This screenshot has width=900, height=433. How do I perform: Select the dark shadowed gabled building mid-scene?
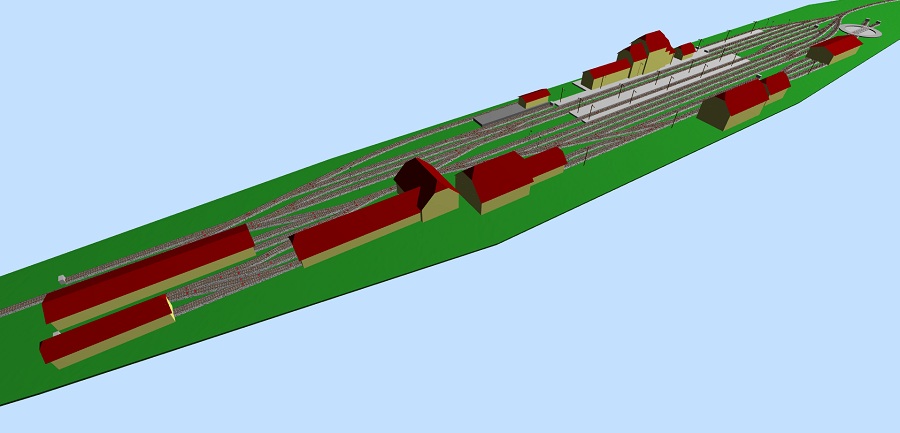pyautogui.click(x=420, y=181)
